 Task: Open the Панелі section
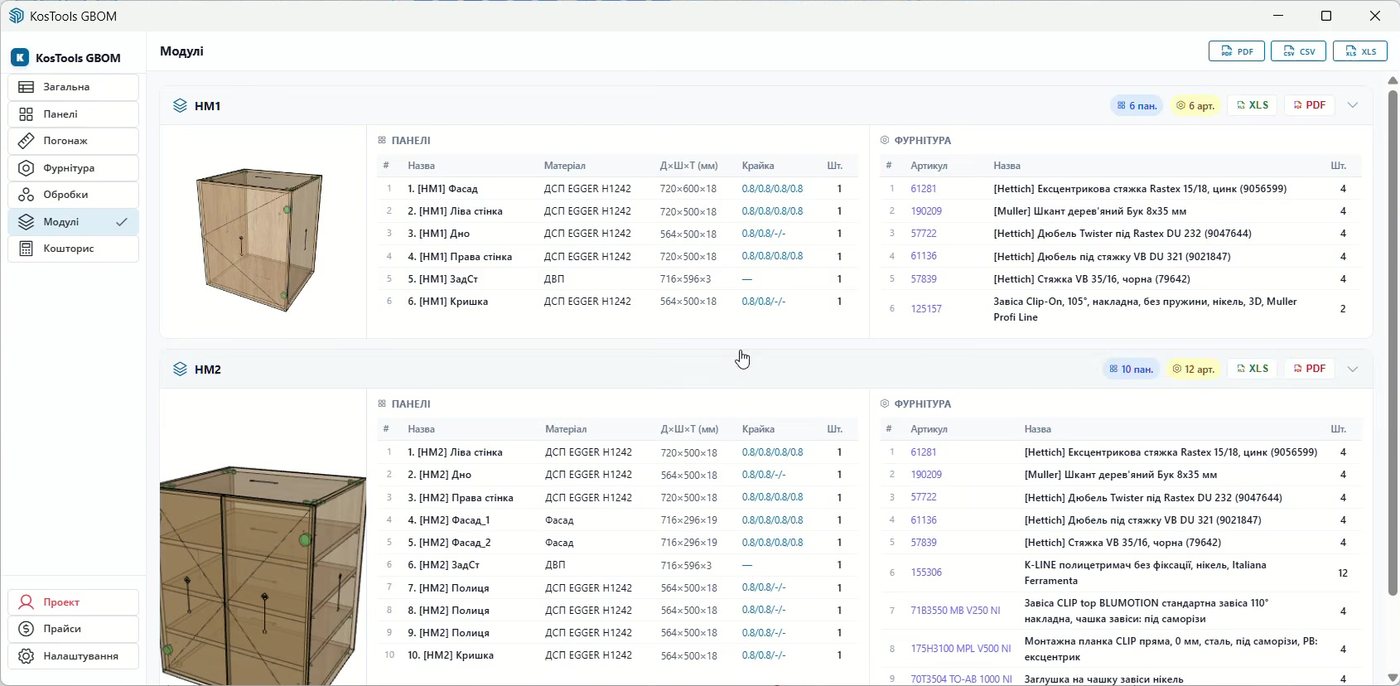pos(73,114)
